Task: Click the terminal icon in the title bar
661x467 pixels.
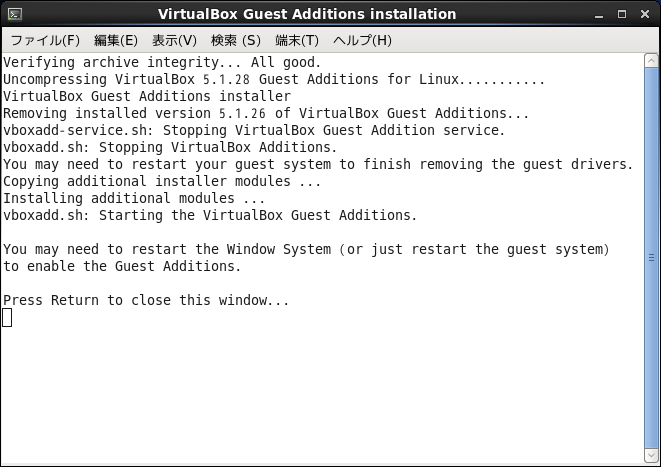Action: 15,14
